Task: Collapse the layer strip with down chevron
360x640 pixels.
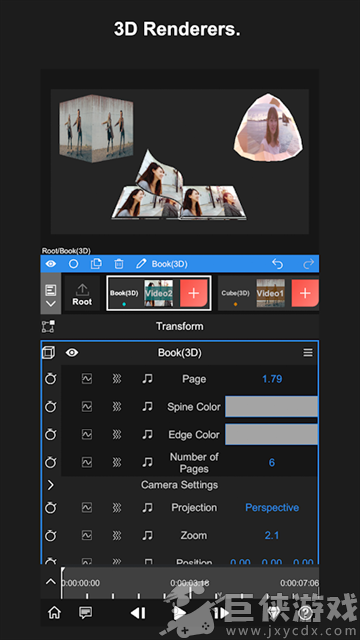Action: tap(51, 304)
